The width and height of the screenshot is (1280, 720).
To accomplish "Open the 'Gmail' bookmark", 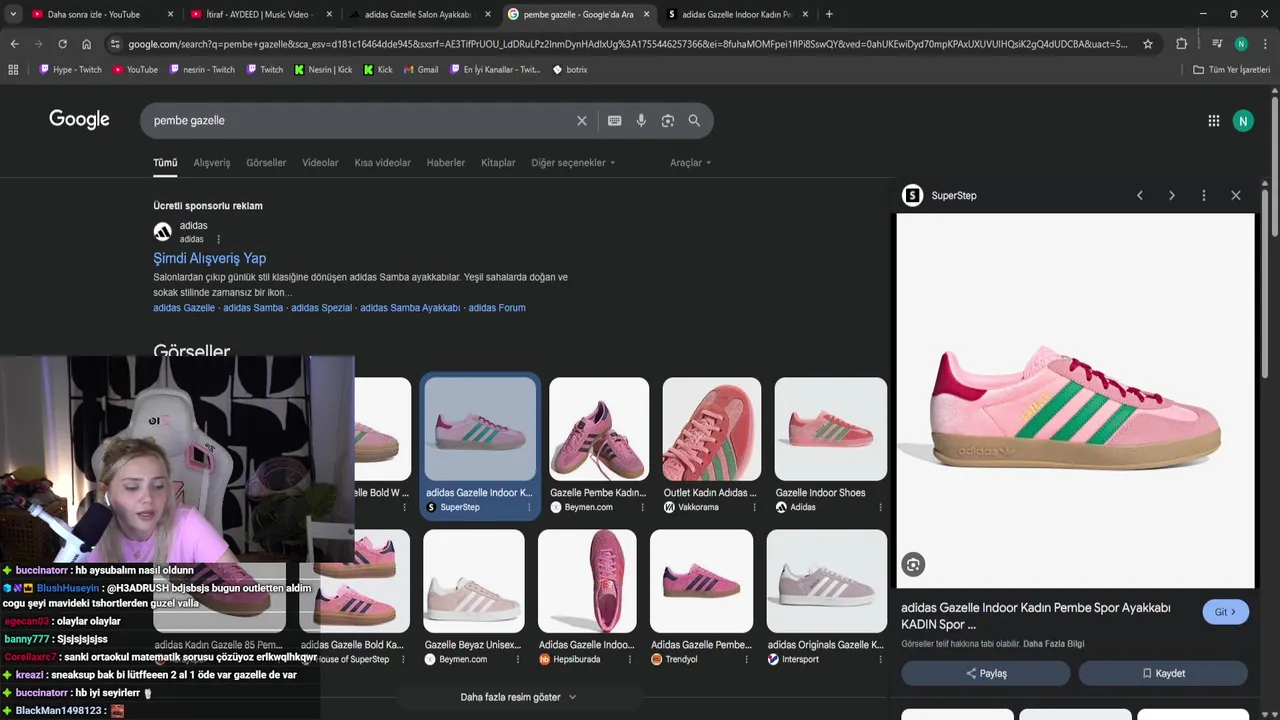I will [421, 70].
